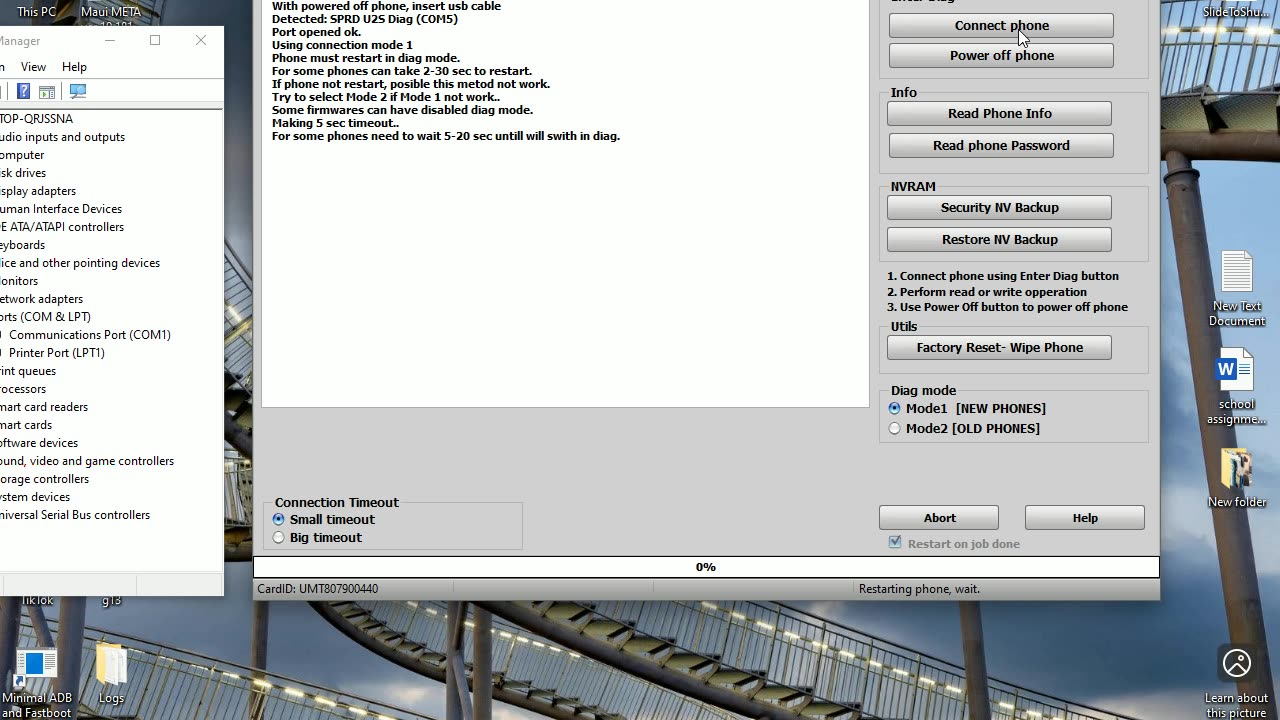
Task: Select the Logs folder on desktop
Action: point(111,674)
